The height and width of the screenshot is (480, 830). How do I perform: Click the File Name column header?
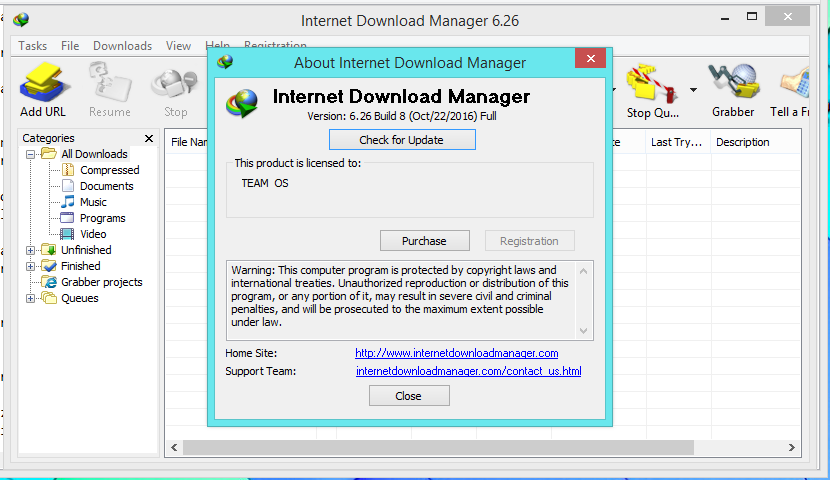click(188, 142)
